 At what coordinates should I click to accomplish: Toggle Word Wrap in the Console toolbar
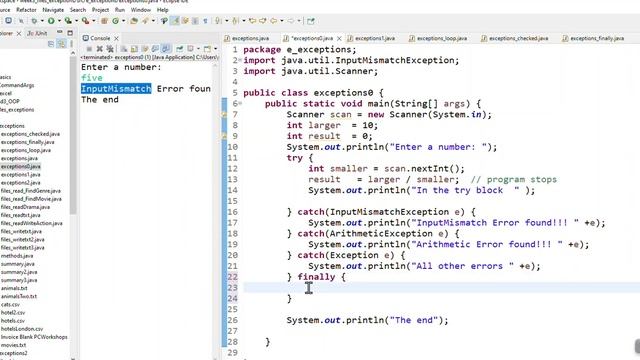click(144, 49)
